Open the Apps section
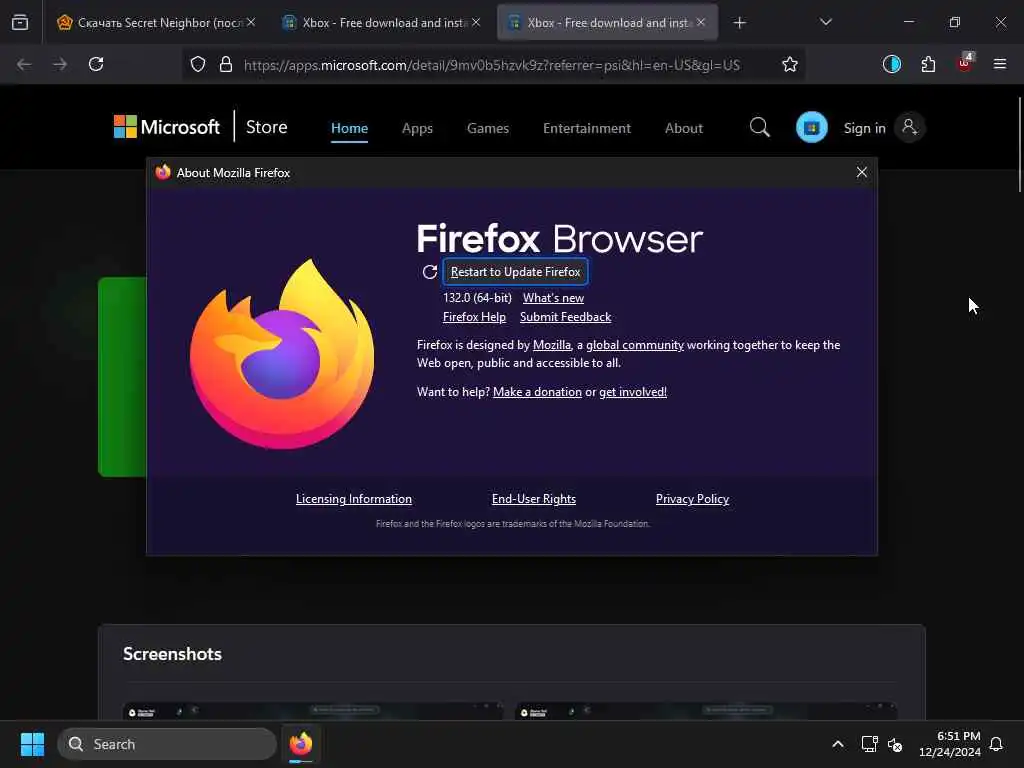This screenshot has width=1024, height=768. (417, 128)
